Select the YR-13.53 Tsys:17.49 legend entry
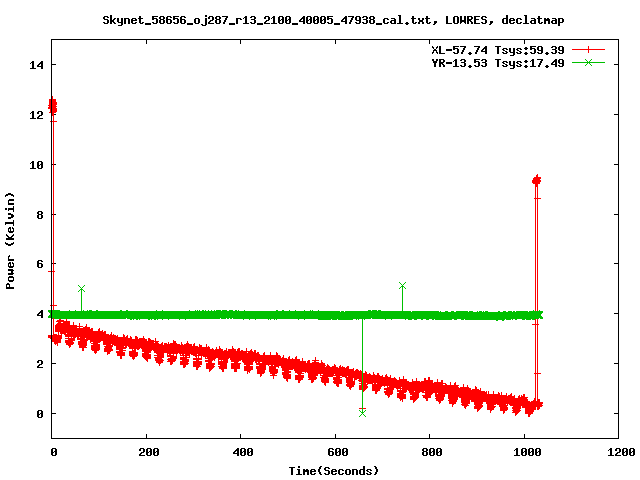 [x=498, y=63]
